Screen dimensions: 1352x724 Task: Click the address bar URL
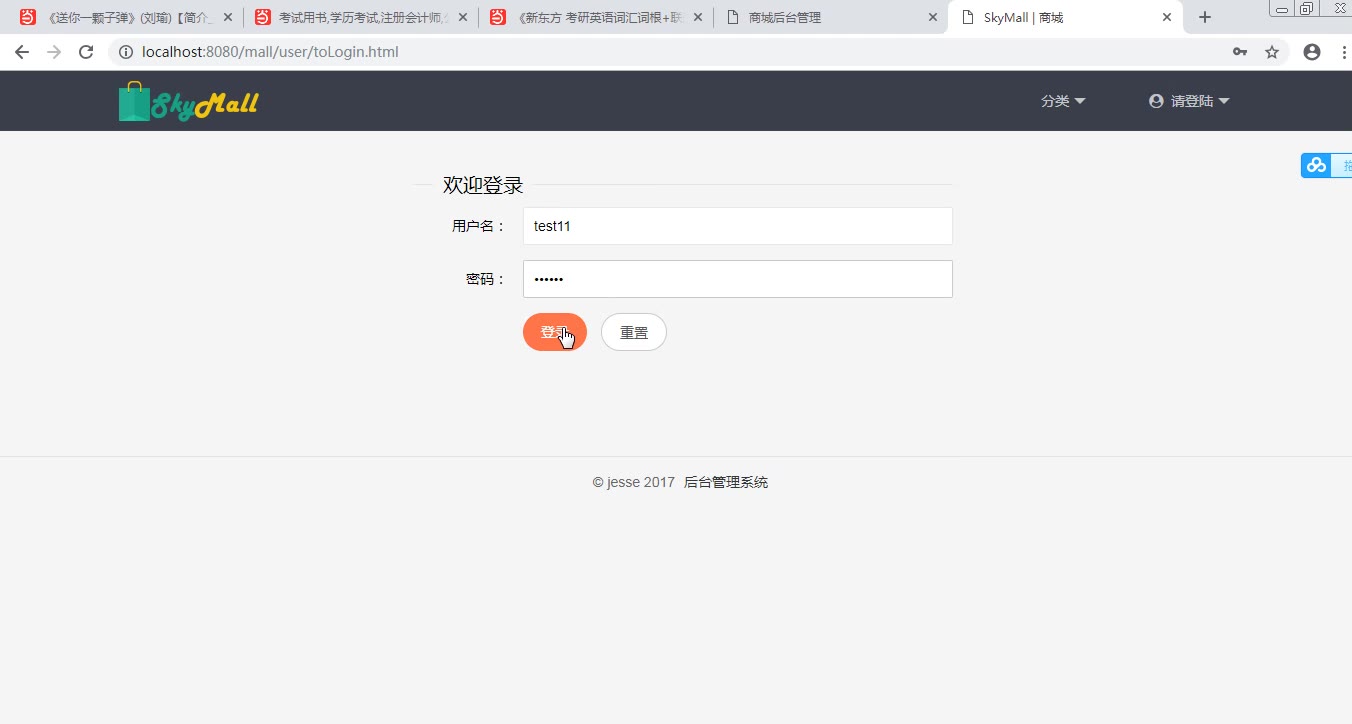click(271, 52)
